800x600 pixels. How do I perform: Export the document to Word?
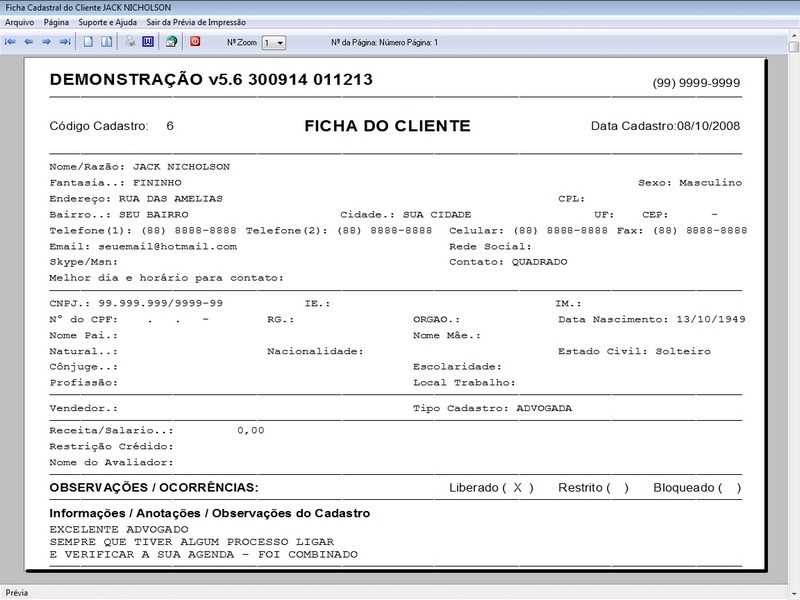[148, 42]
